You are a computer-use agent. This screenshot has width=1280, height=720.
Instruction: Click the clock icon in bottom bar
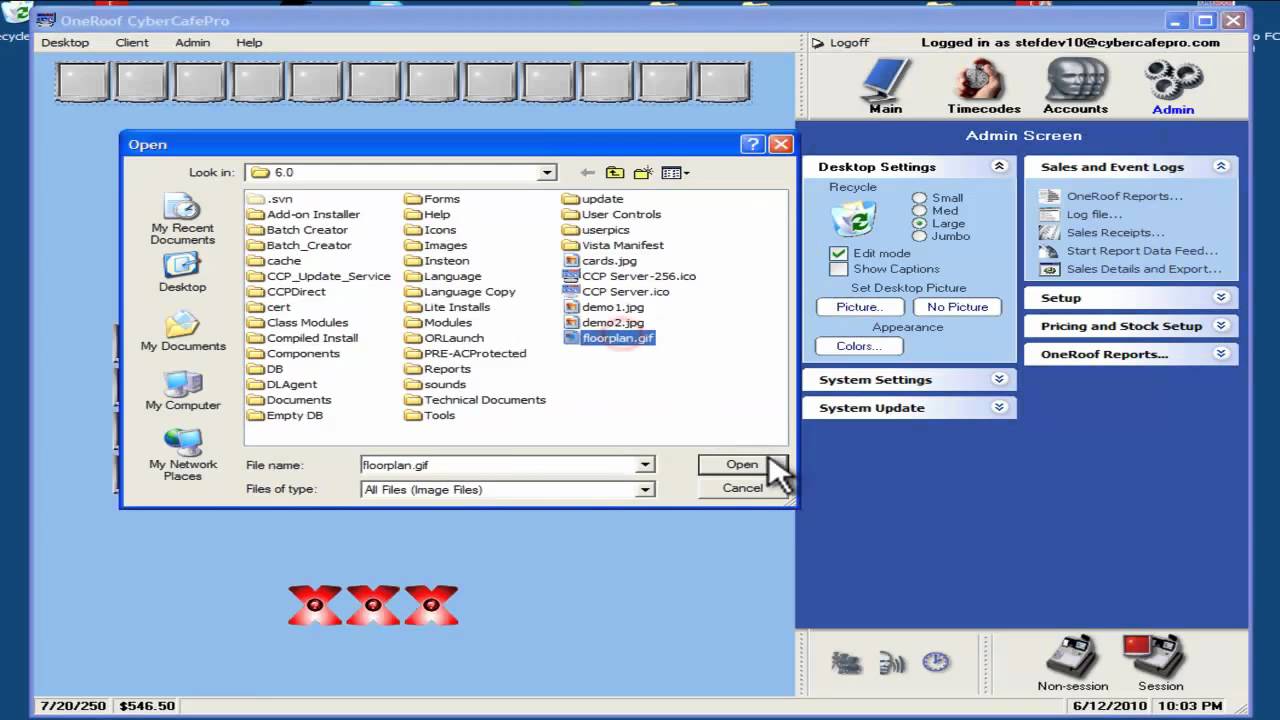(935, 662)
